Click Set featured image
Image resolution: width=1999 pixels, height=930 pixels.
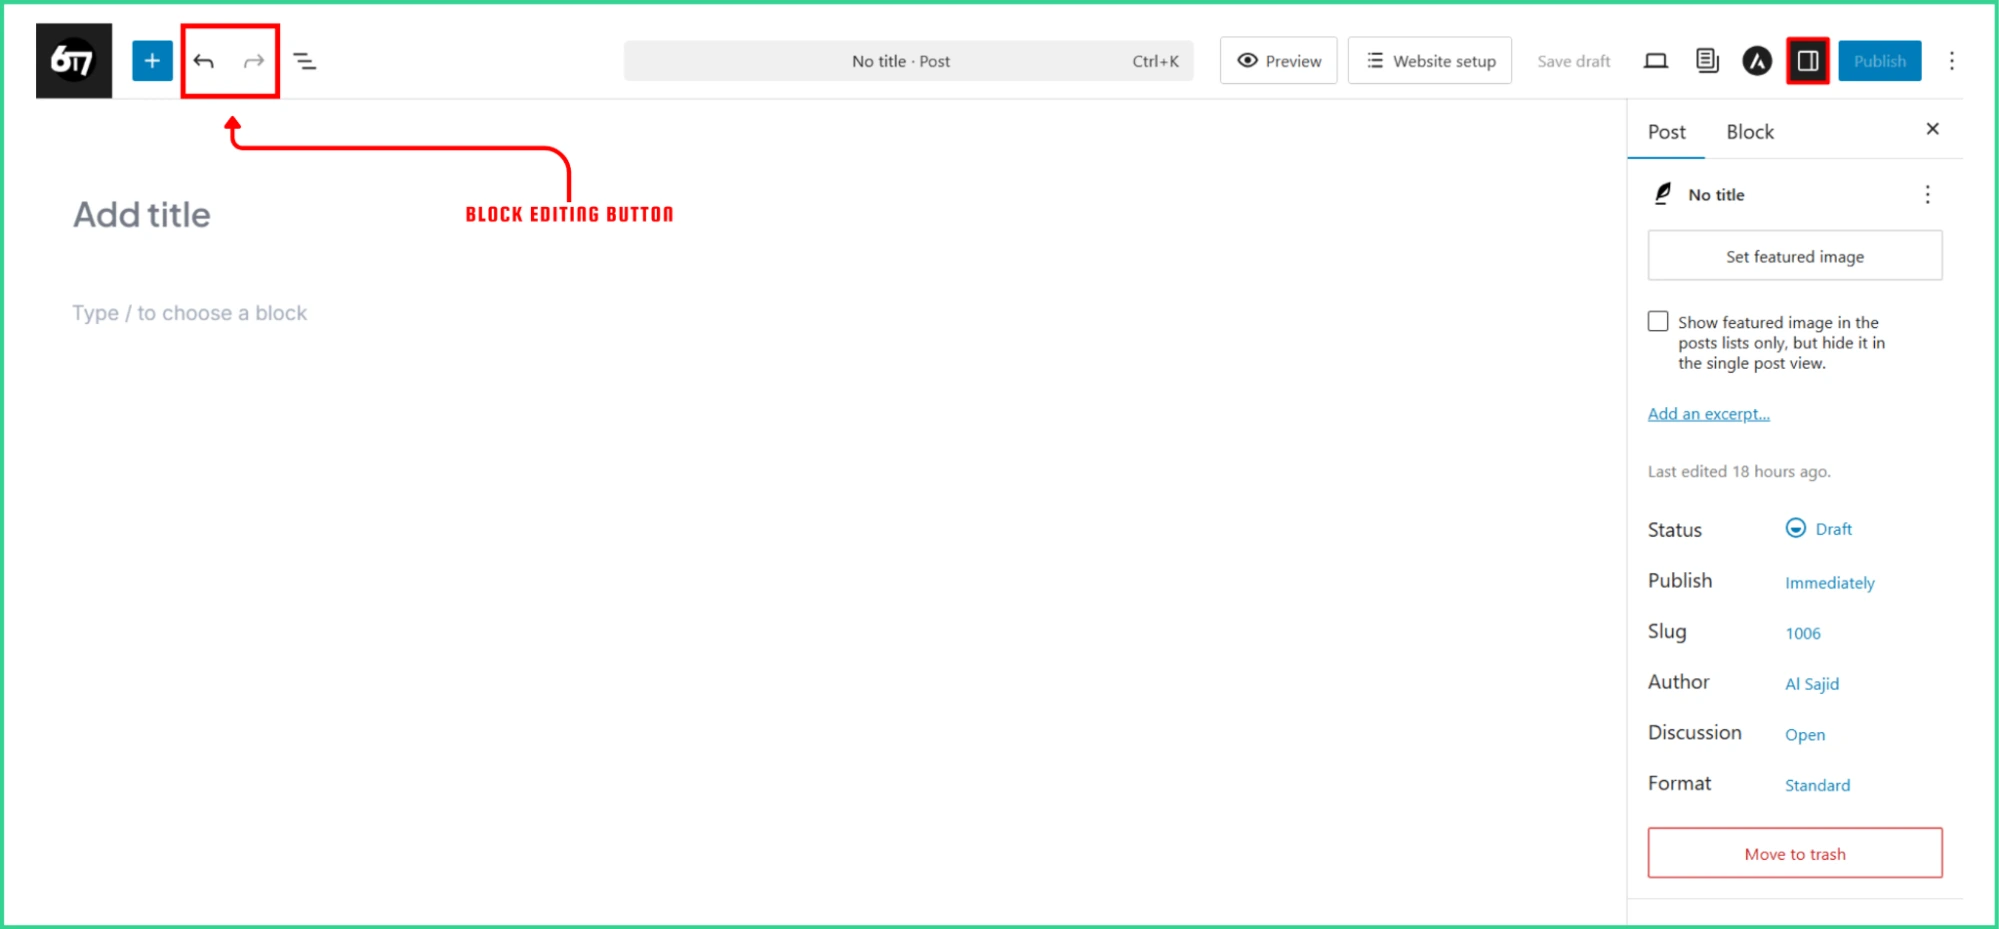click(1795, 256)
